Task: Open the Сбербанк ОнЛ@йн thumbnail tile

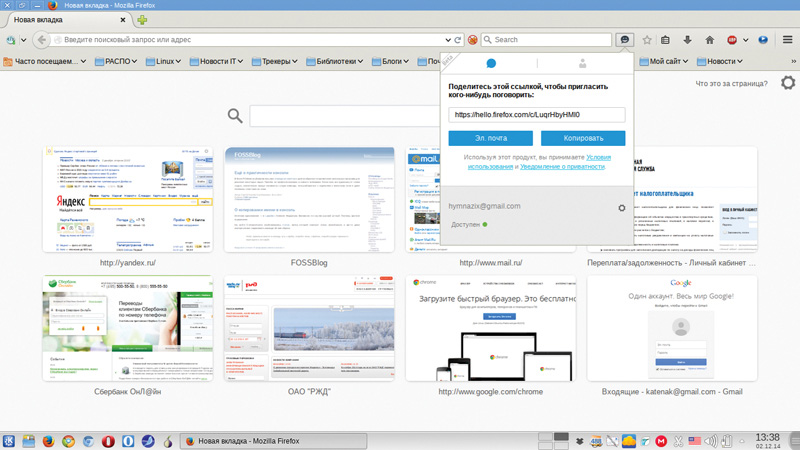Action: [x=128, y=328]
